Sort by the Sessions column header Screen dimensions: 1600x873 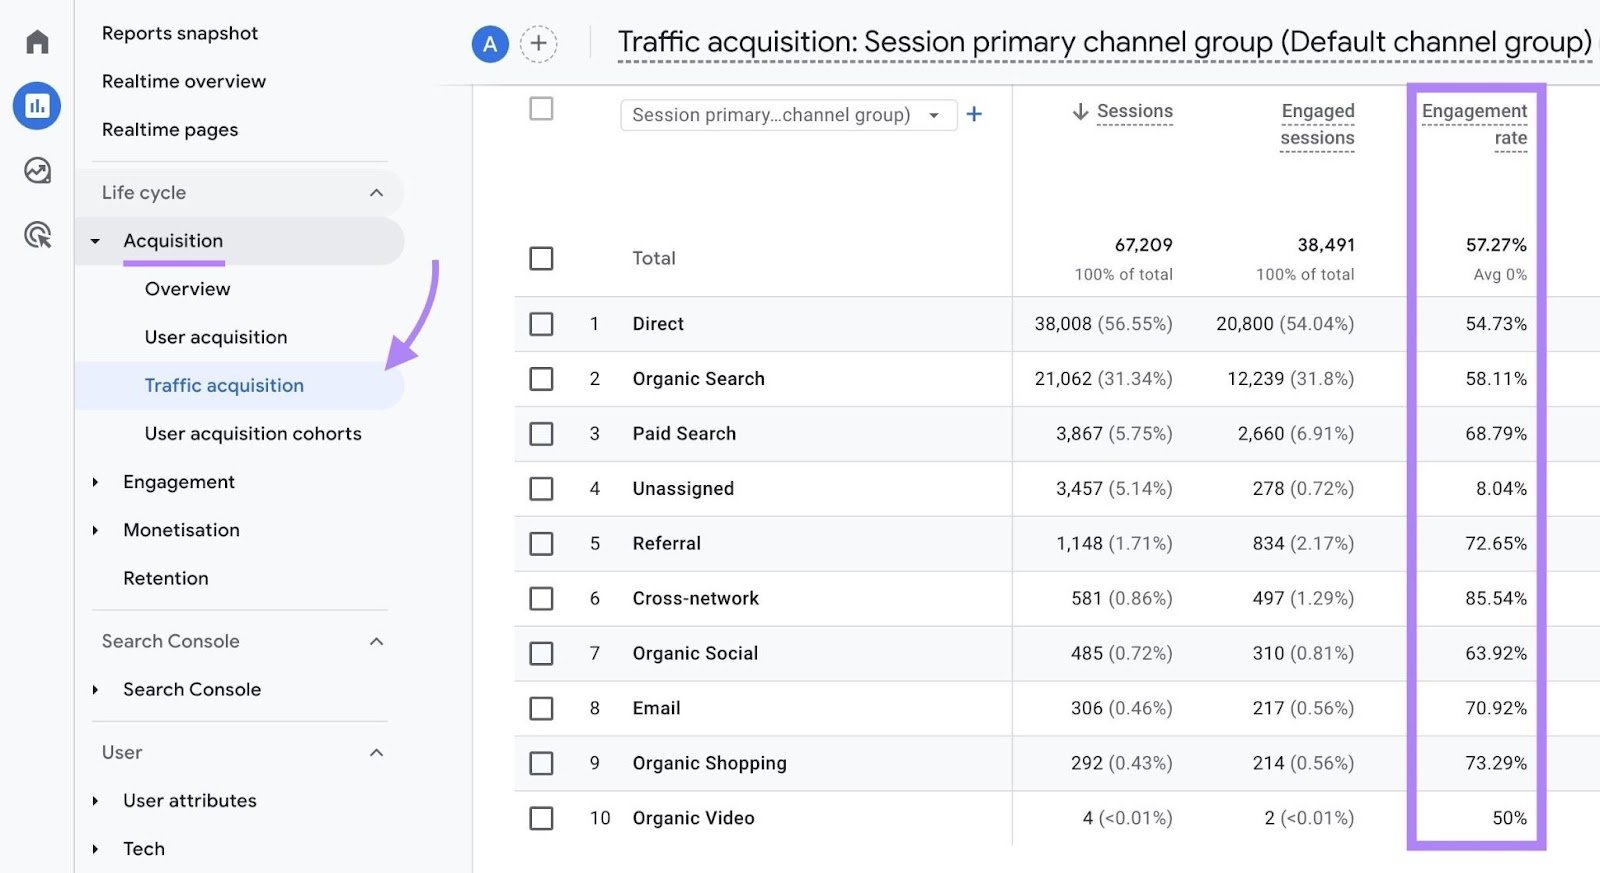(x=1135, y=111)
